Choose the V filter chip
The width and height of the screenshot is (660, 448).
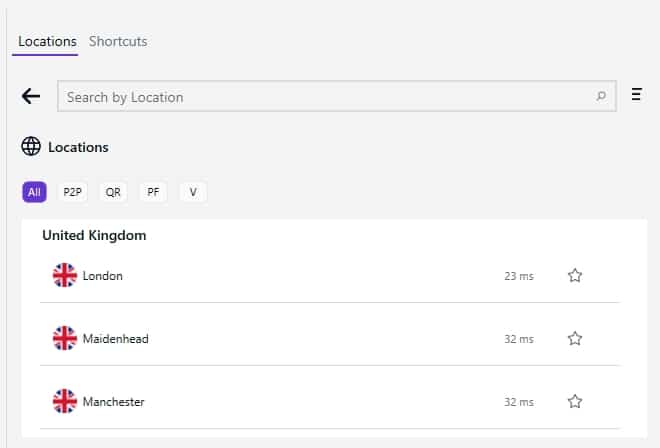click(193, 192)
